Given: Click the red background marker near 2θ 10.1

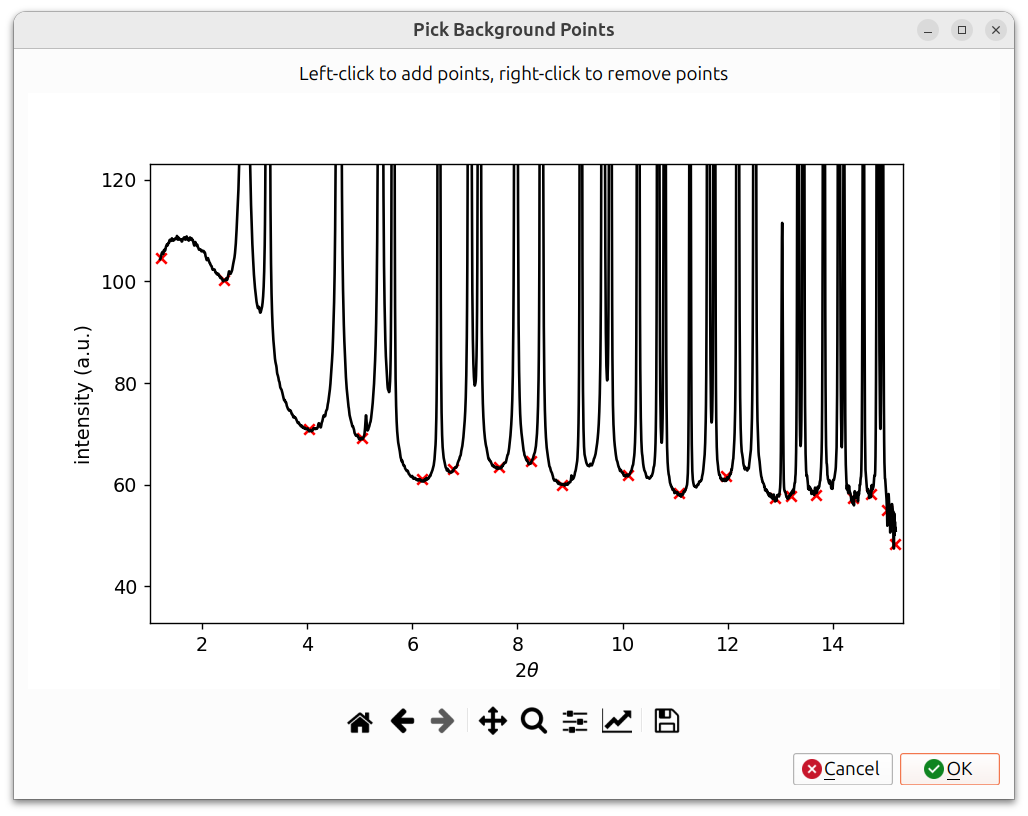Looking at the screenshot, I should [628, 476].
